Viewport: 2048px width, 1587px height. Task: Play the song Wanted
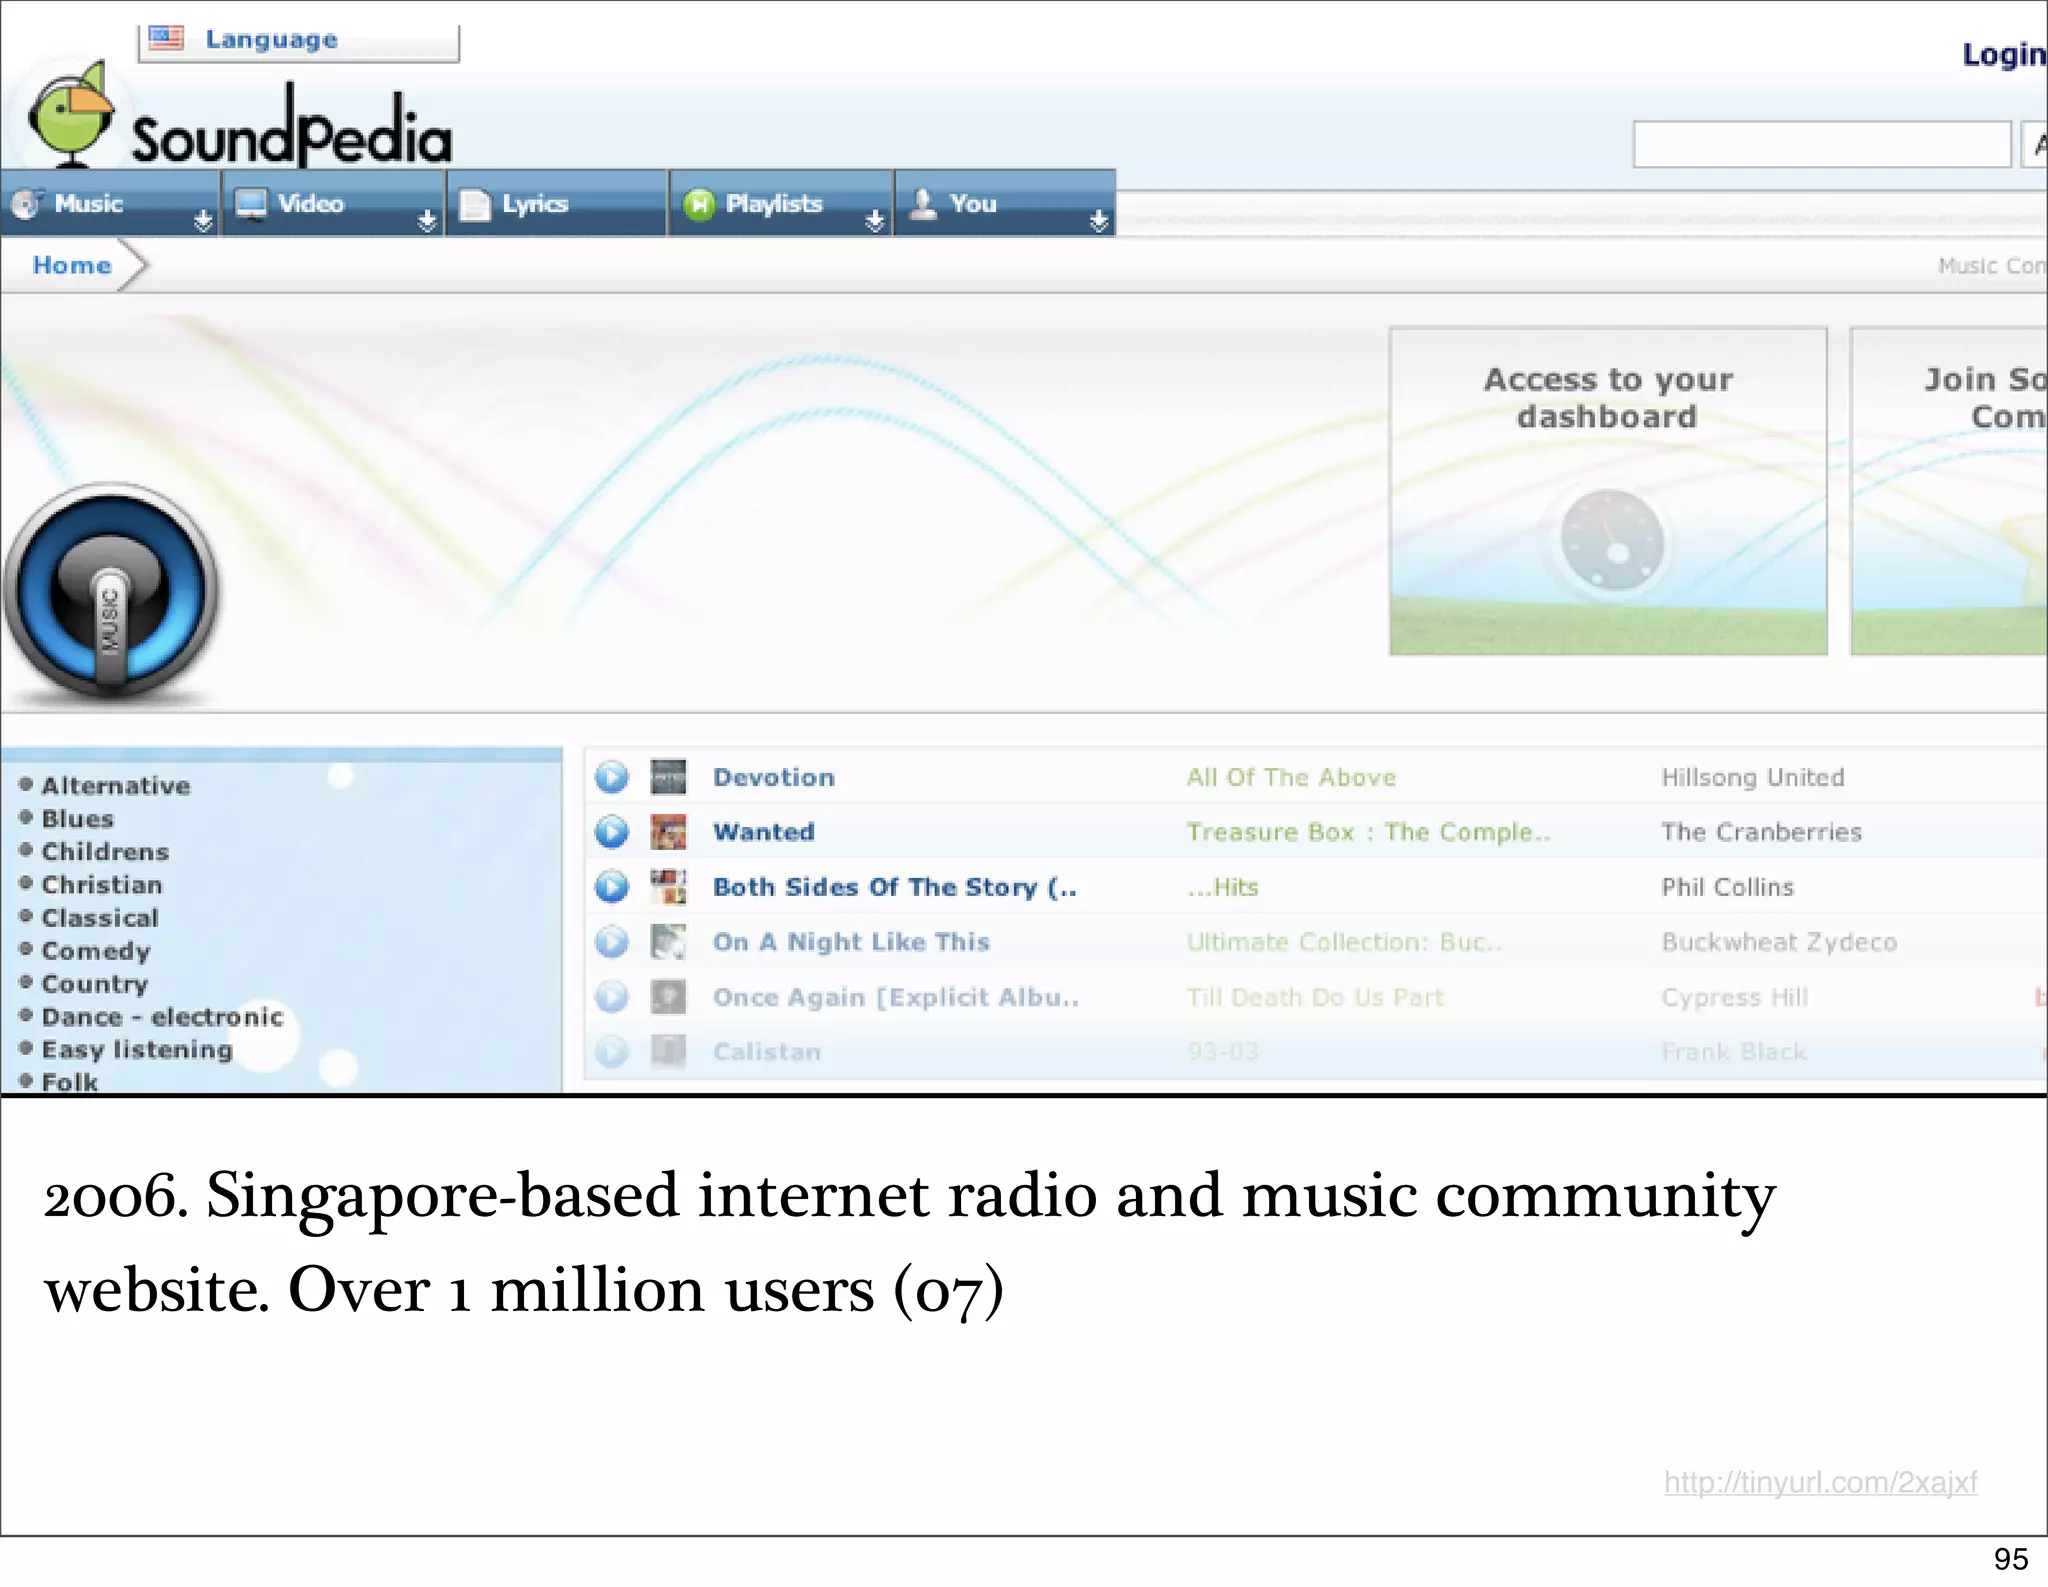point(612,832)
